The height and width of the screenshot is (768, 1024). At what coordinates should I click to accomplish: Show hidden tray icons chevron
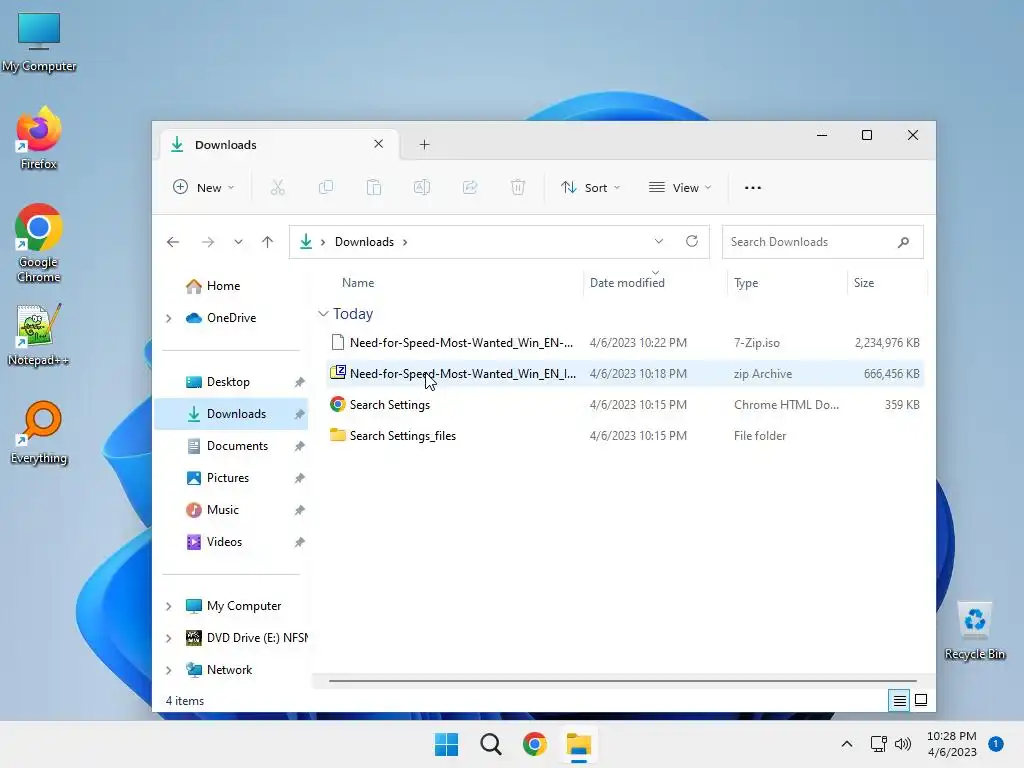click(846, 744)
